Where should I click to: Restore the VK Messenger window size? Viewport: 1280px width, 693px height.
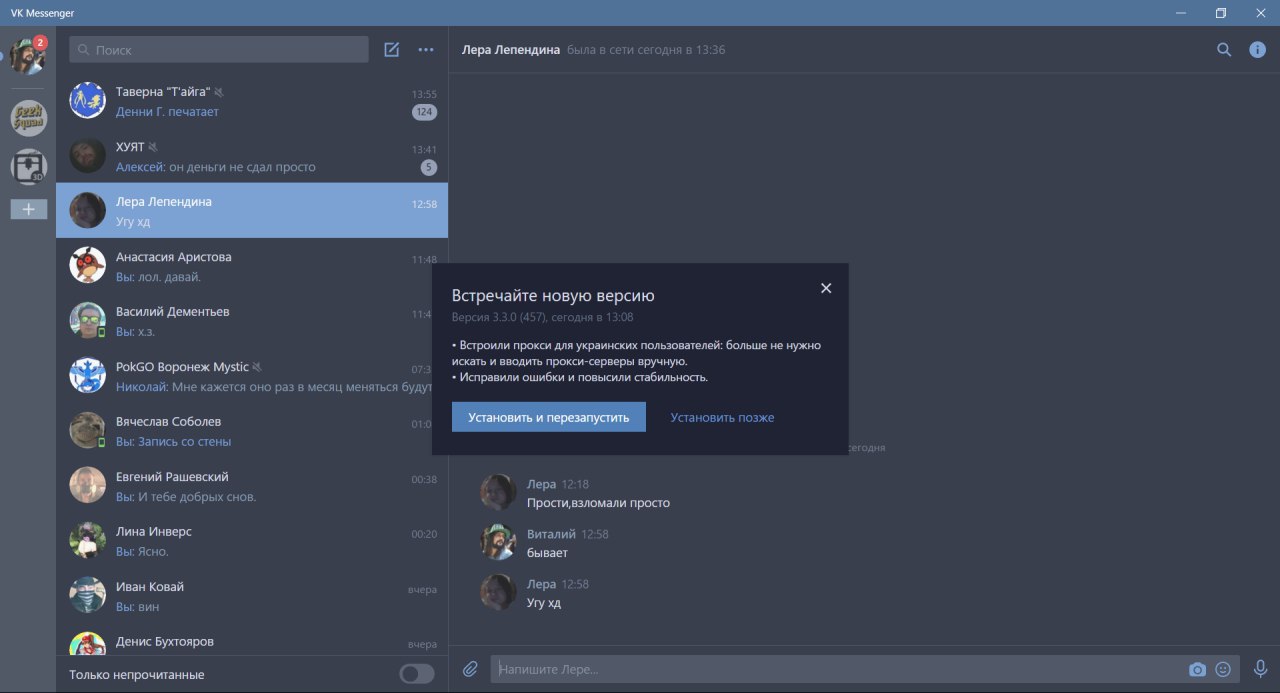(x=1221, y=13)
